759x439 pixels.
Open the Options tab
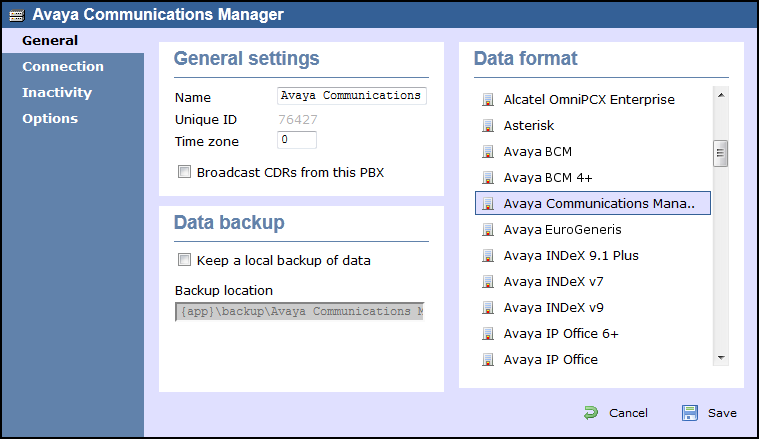coord(50,119)
